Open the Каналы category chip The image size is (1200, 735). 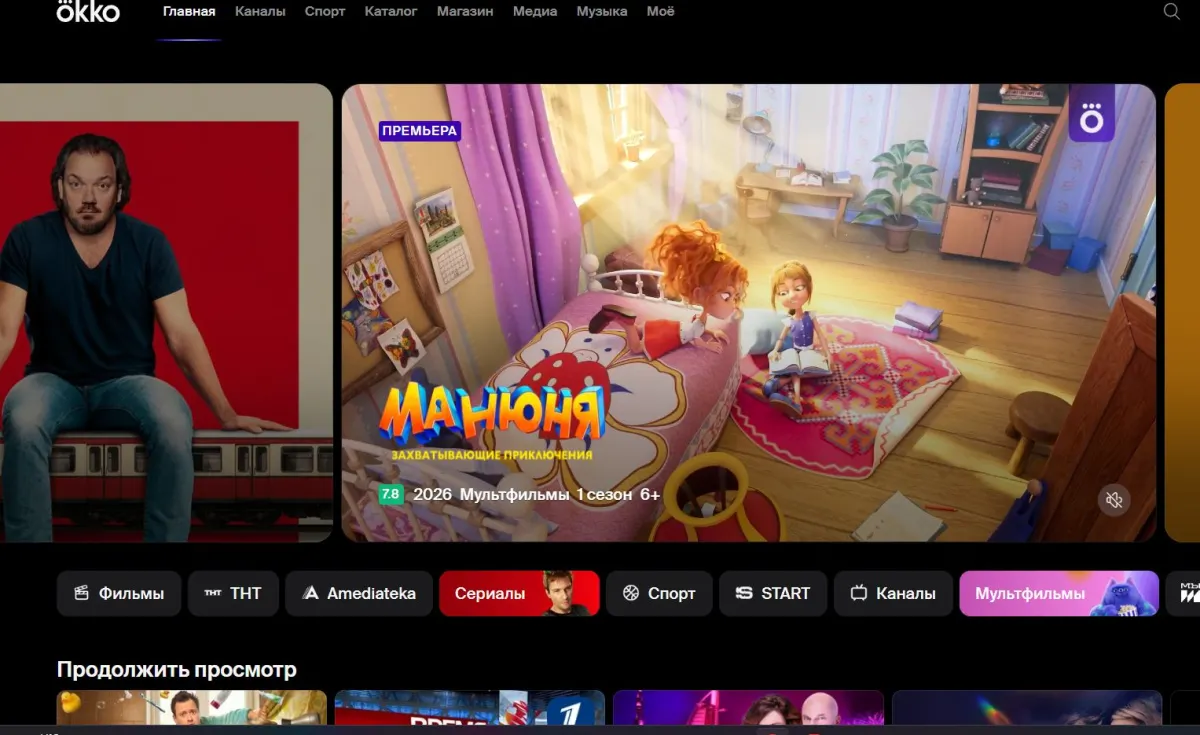pyautogui.click(x=893, y=593)
